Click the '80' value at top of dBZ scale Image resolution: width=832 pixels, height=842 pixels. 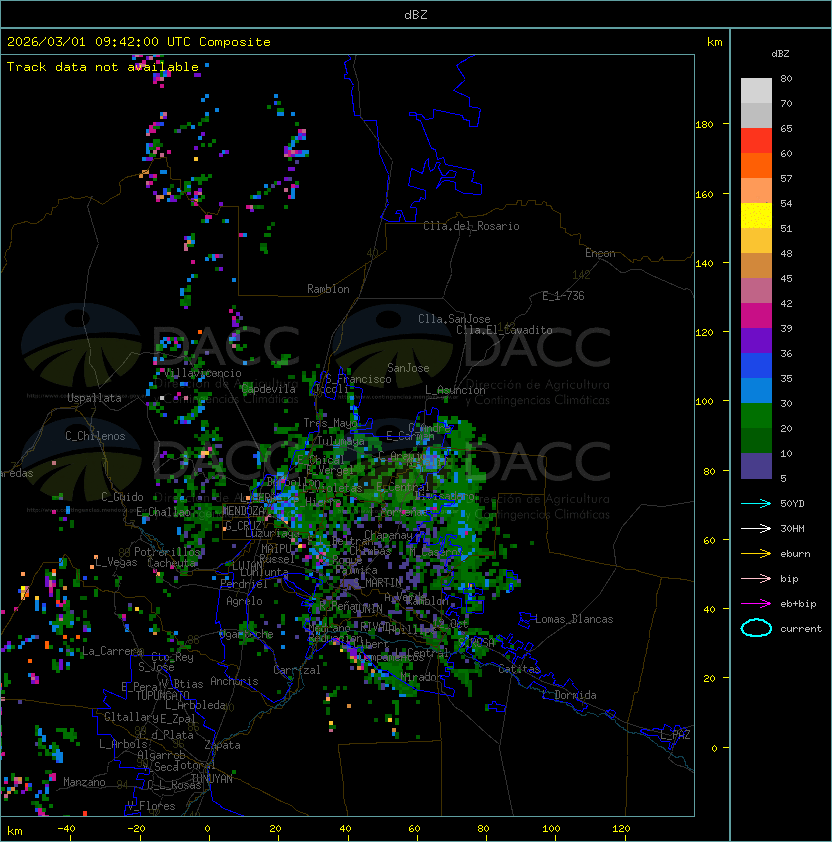click(x=786, y=78)
